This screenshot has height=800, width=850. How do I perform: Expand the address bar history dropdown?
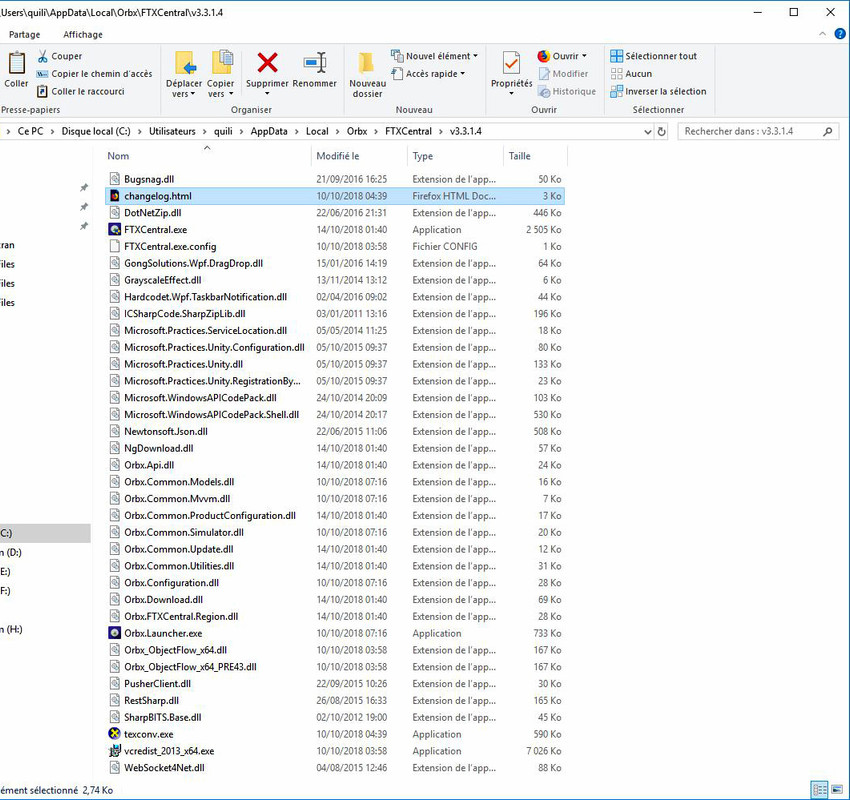point(647,132)
